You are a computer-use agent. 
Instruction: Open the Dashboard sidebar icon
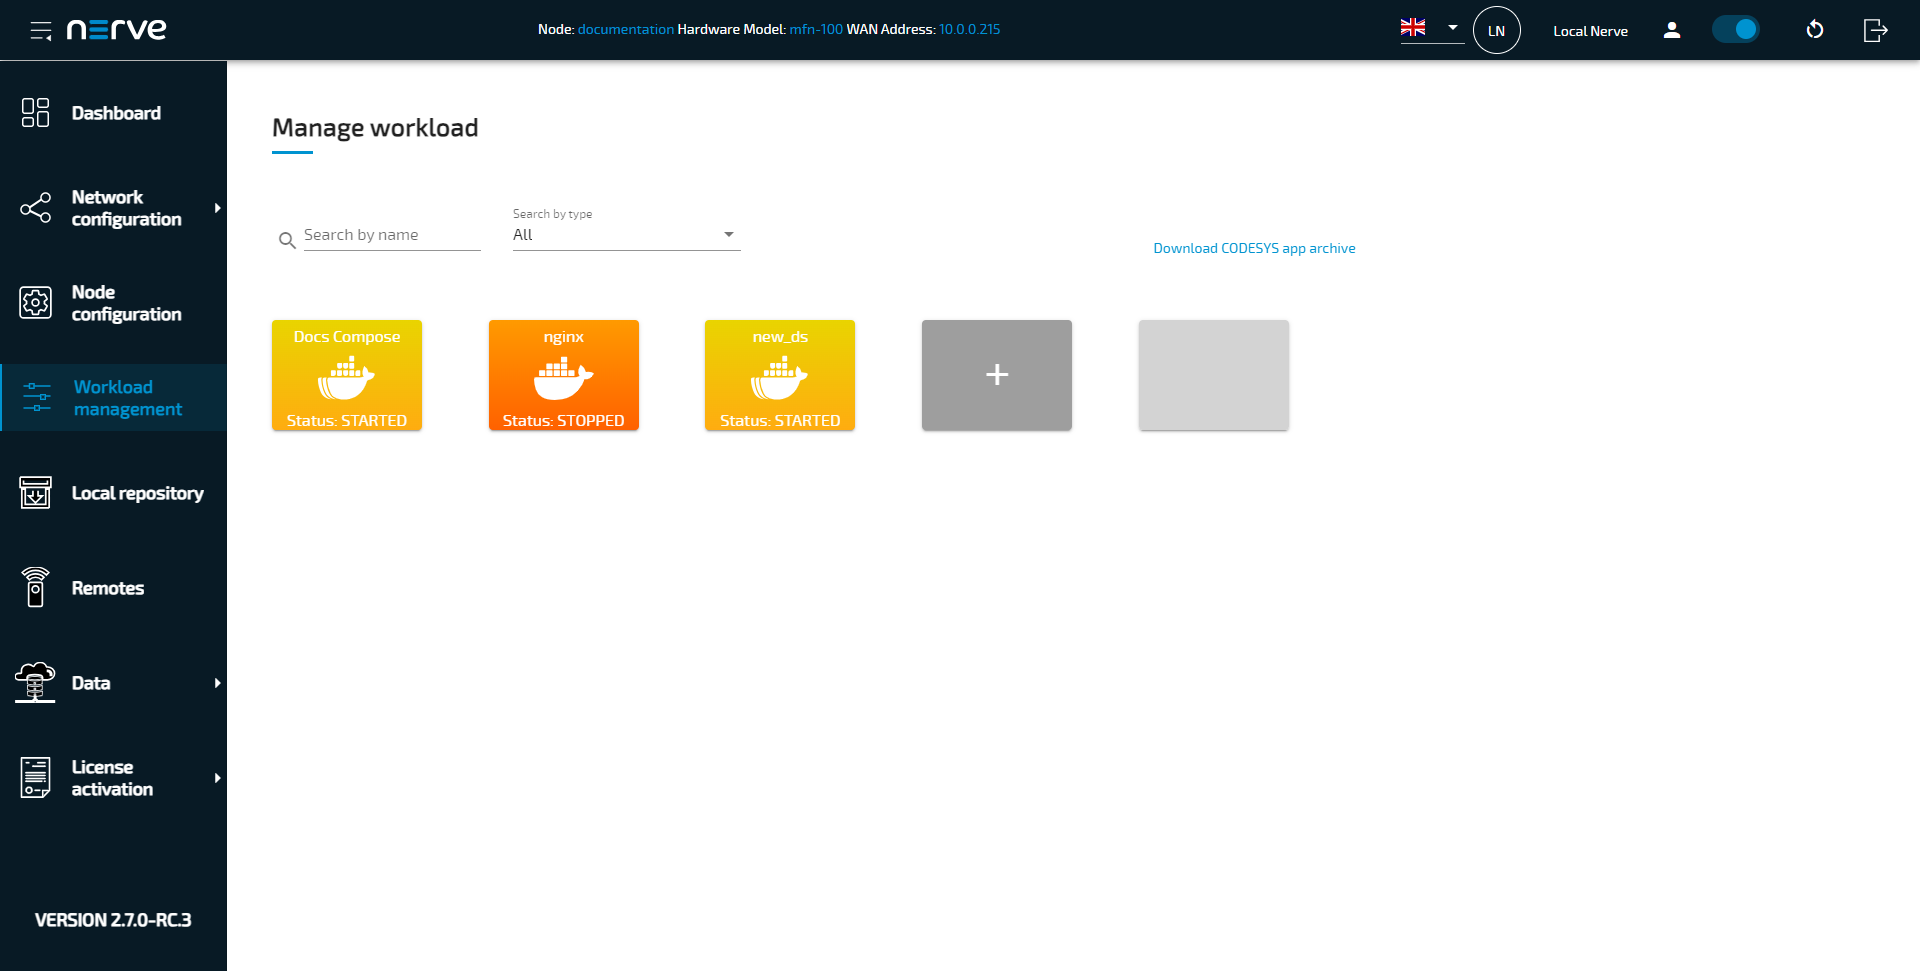(35, 113)
